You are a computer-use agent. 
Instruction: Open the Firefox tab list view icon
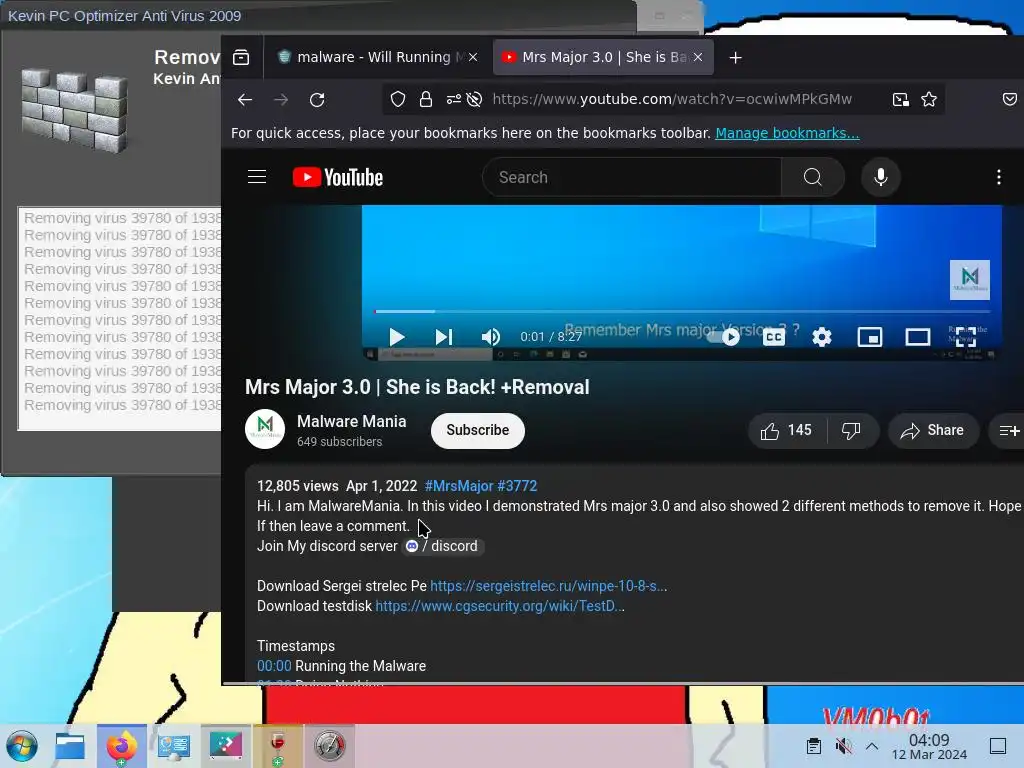(x=241, y=57)
